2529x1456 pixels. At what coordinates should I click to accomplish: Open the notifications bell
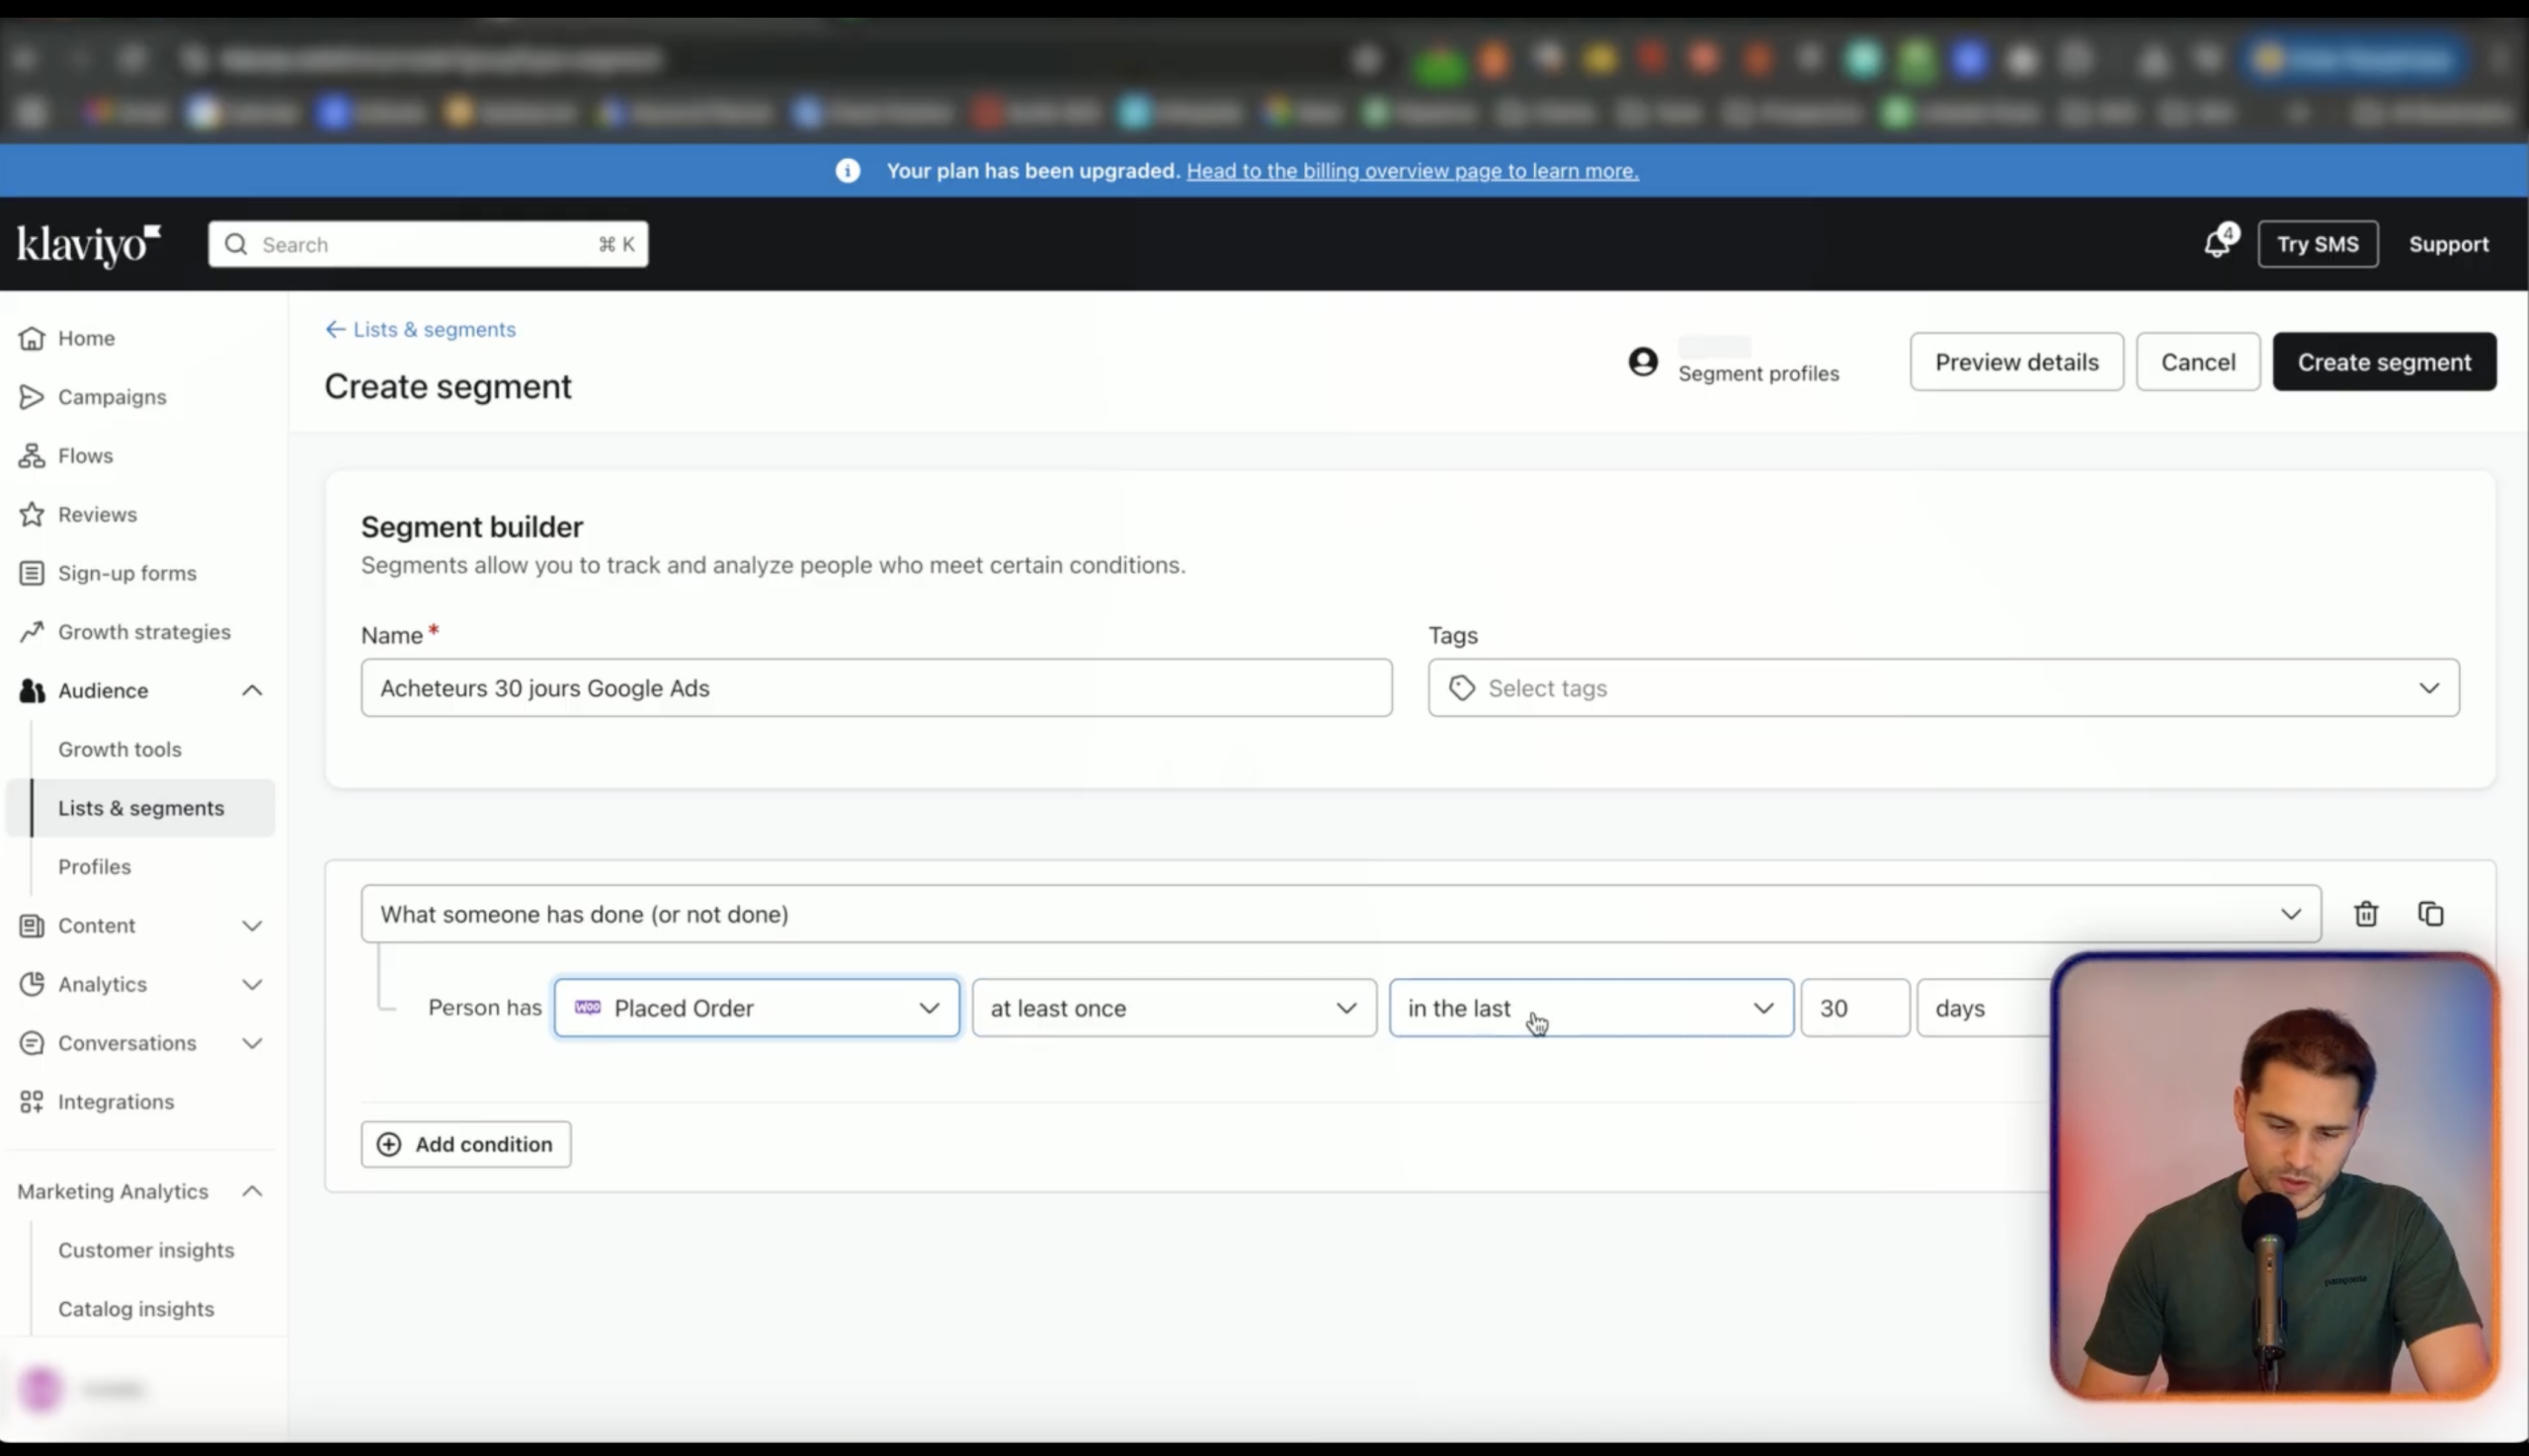pos(2218,244)
